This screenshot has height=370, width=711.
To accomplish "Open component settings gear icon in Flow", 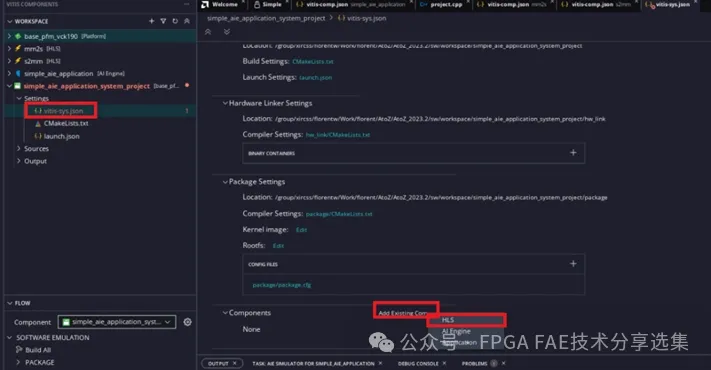I will pos(187,322).
